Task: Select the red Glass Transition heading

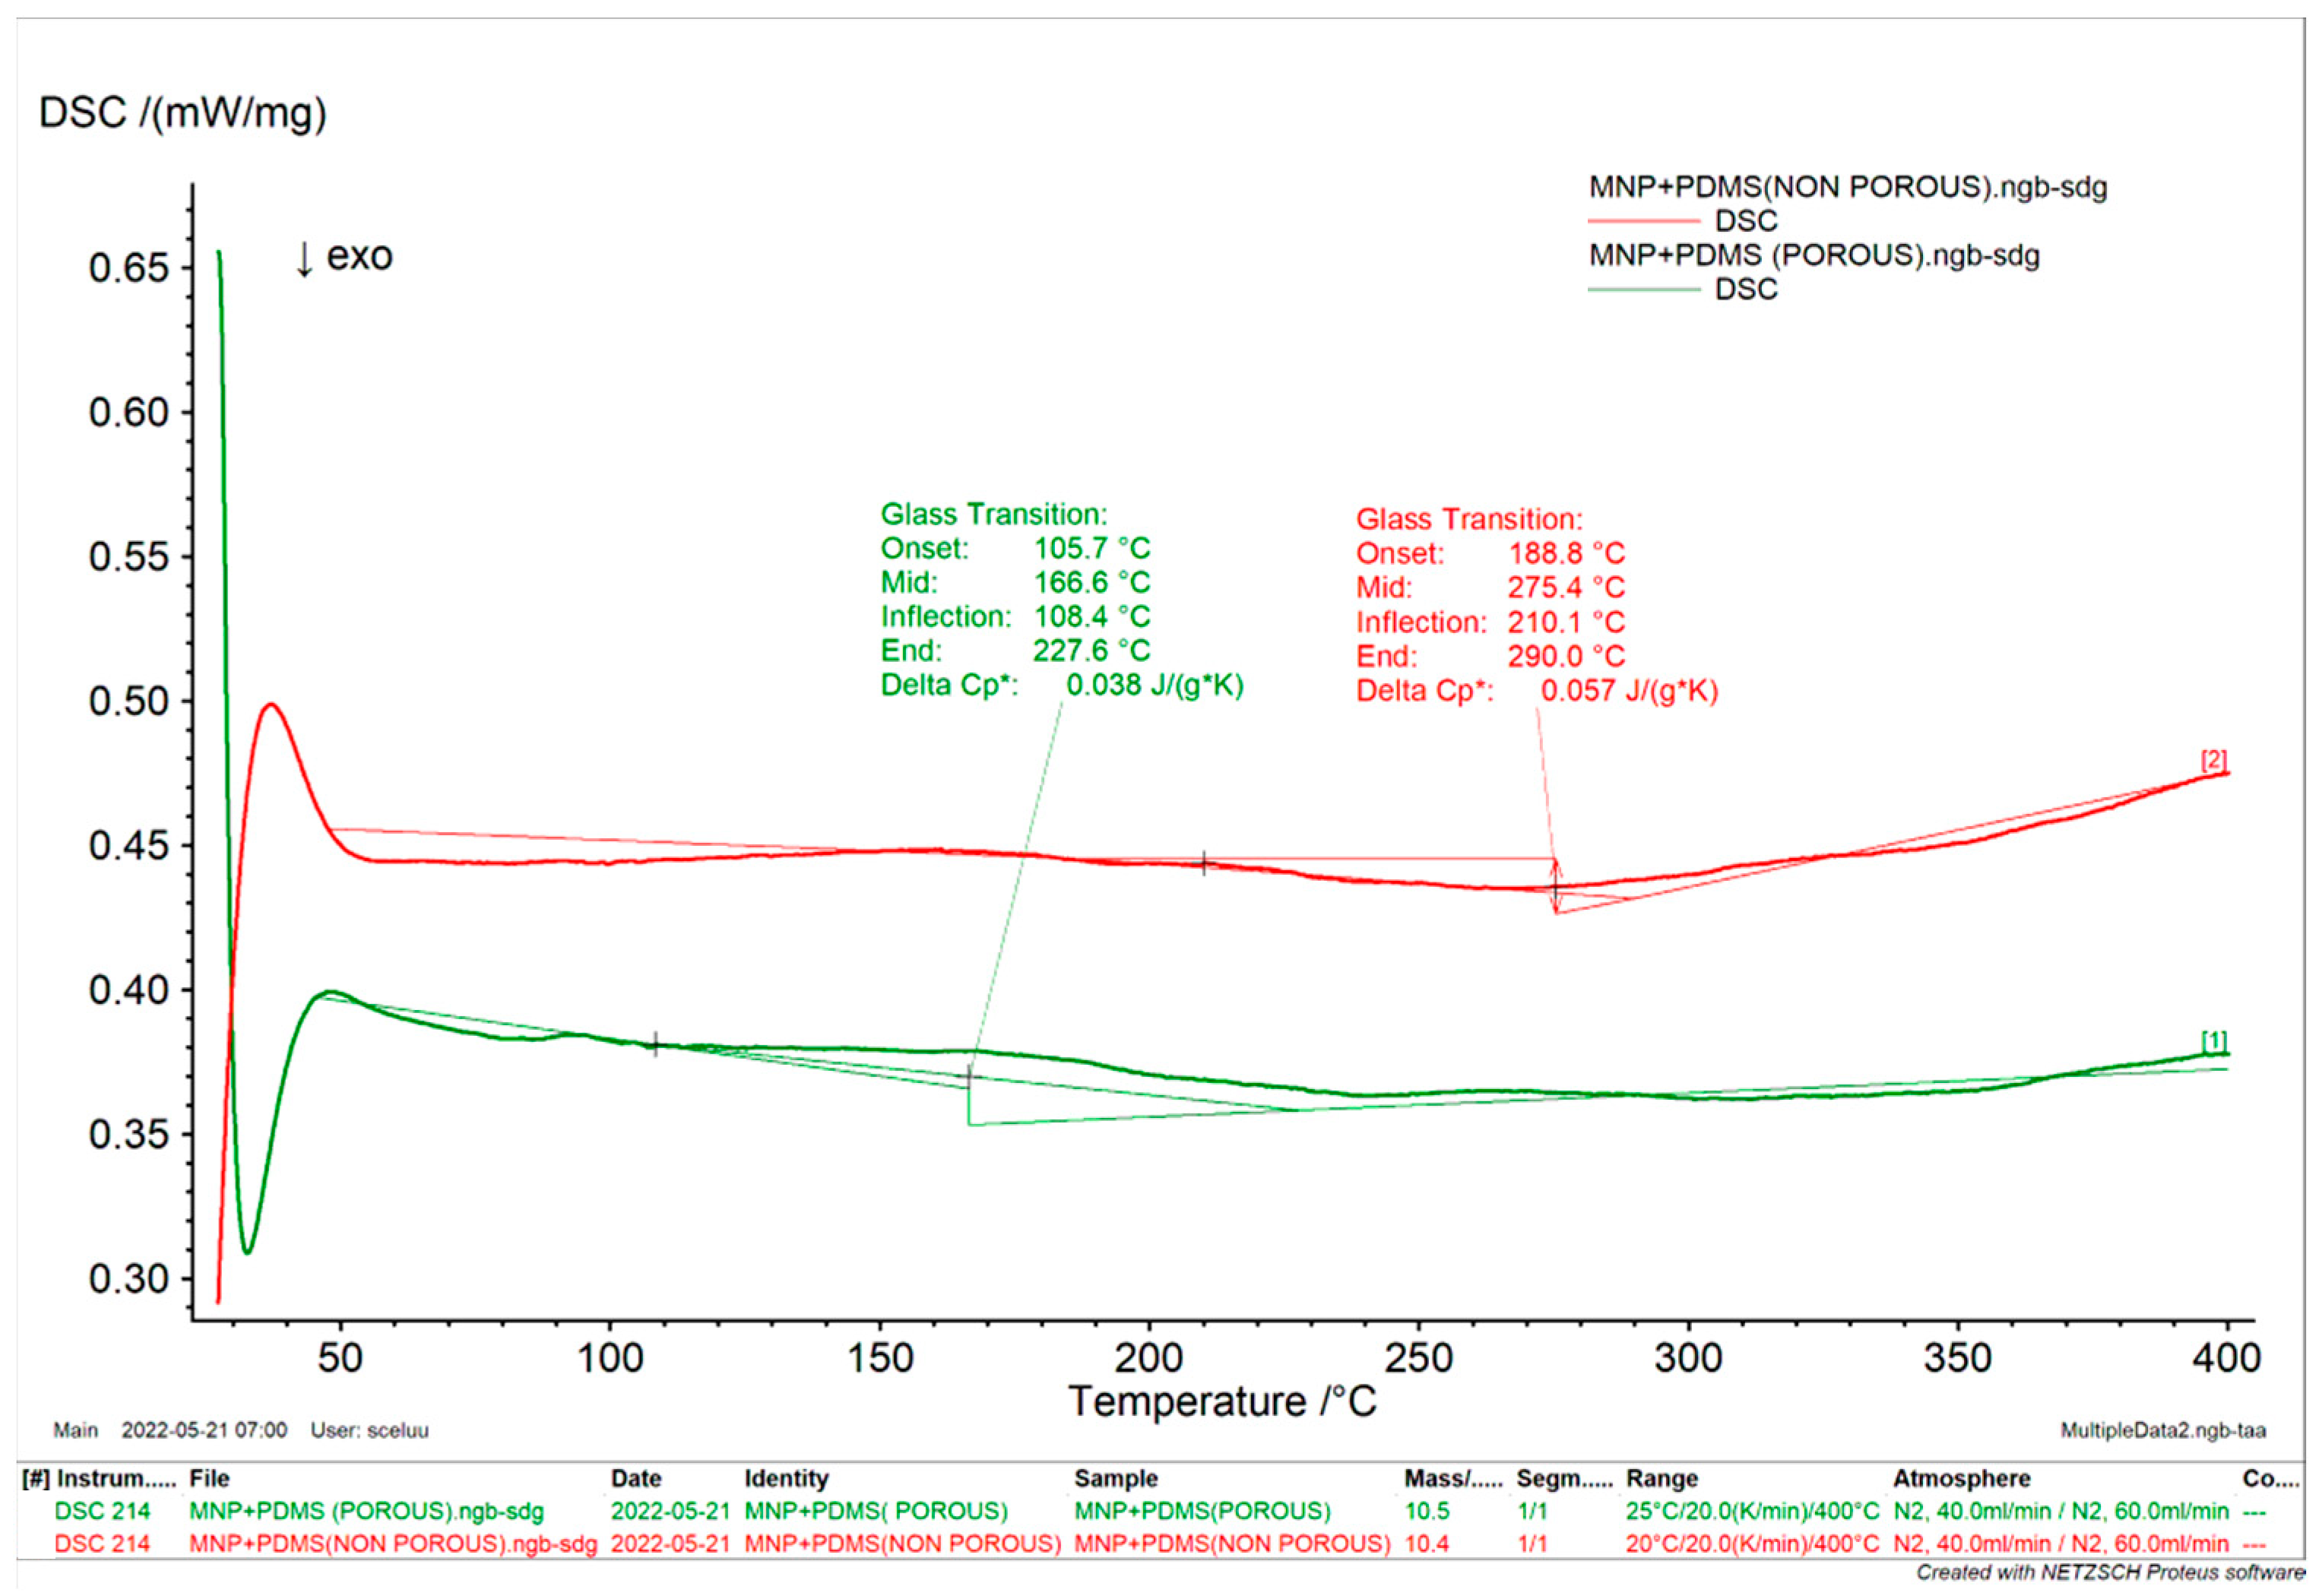Action: coord(1469,520)
